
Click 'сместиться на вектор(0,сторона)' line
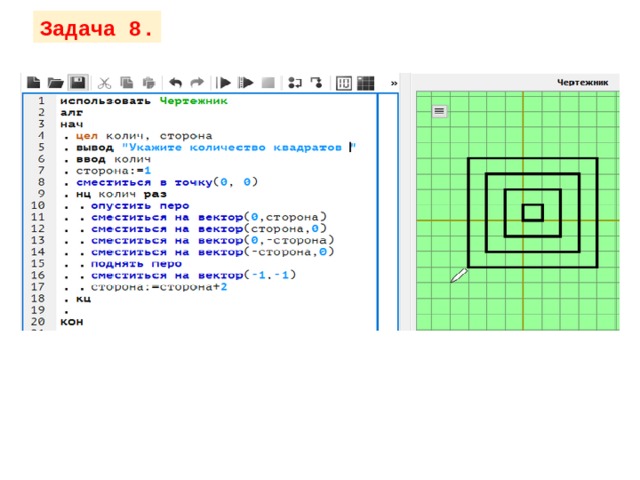click(209, 217)
